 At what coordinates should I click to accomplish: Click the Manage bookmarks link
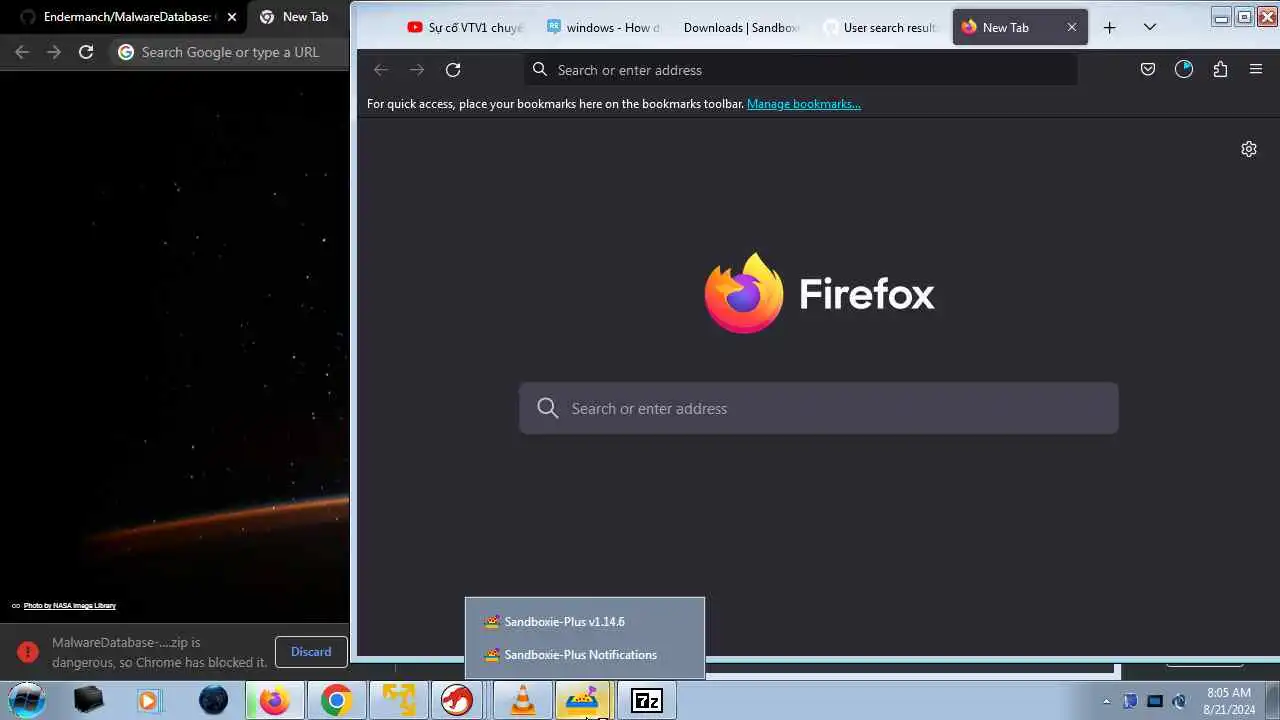[x=804, y=104]
